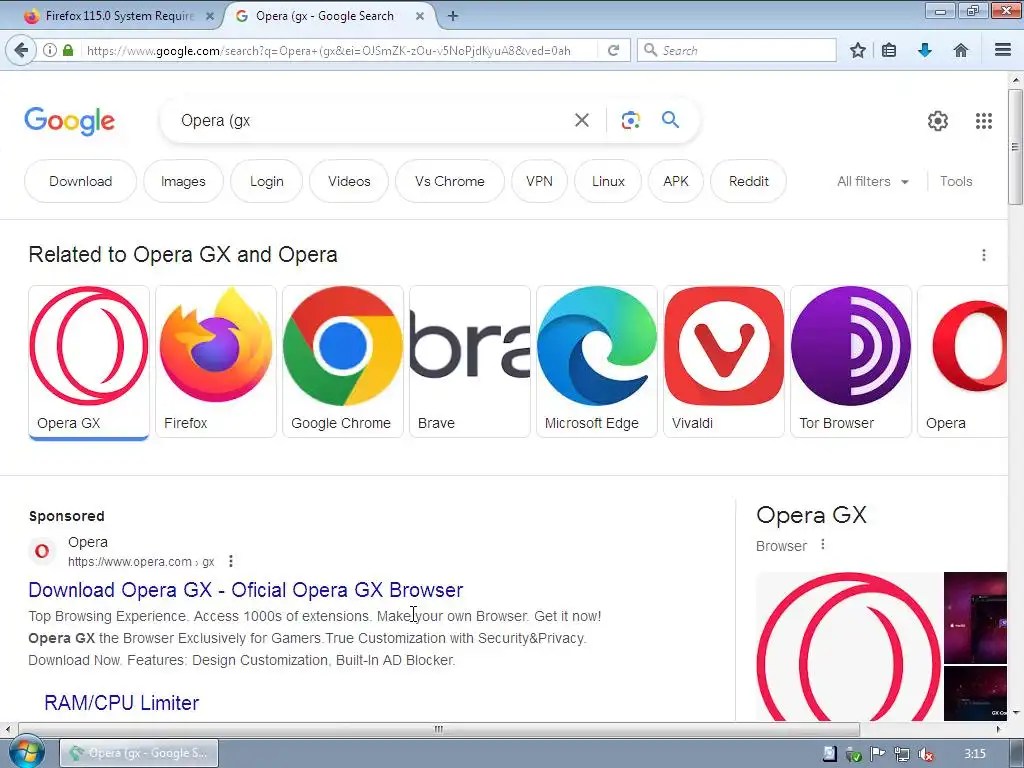Select the Brave browser card
The width and height of the screenshot is (1024, 768).
[470, 362]
